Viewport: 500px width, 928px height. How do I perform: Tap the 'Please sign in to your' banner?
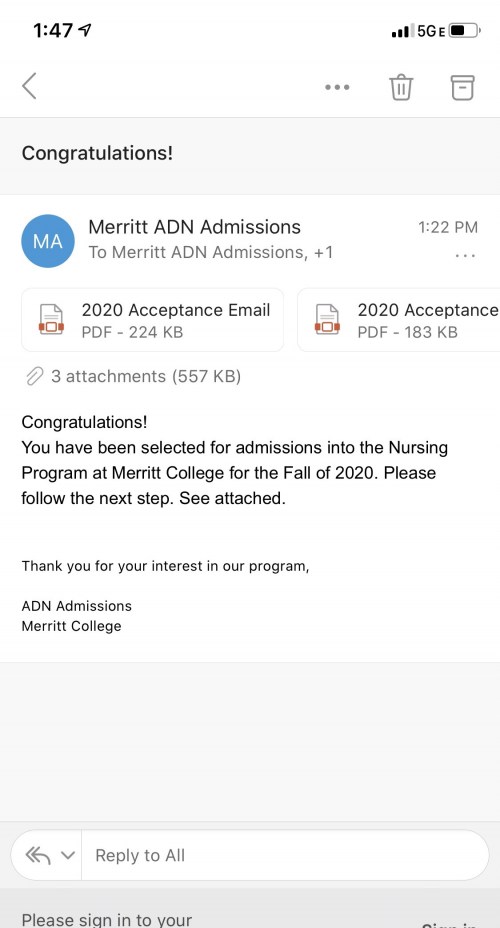(x=107, y=920)
